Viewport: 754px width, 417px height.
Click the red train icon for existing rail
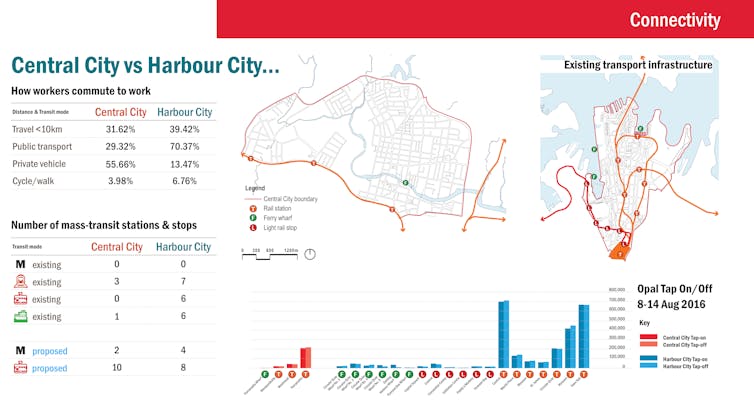click(x=20, y=282)
